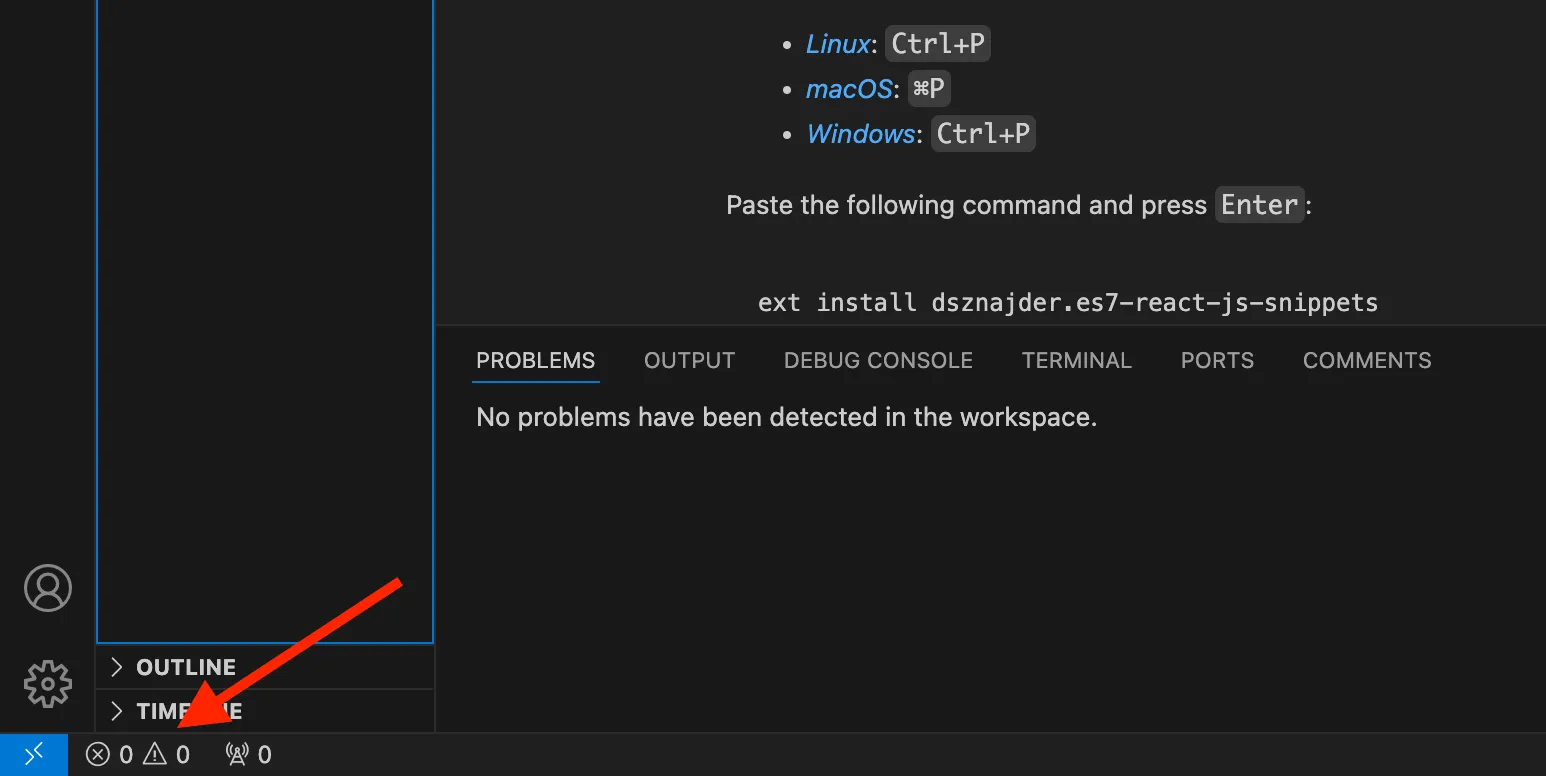Screen dimensions: 1546x776
Task: Open the TERMINAL tab
Action: coord(1076,360)
